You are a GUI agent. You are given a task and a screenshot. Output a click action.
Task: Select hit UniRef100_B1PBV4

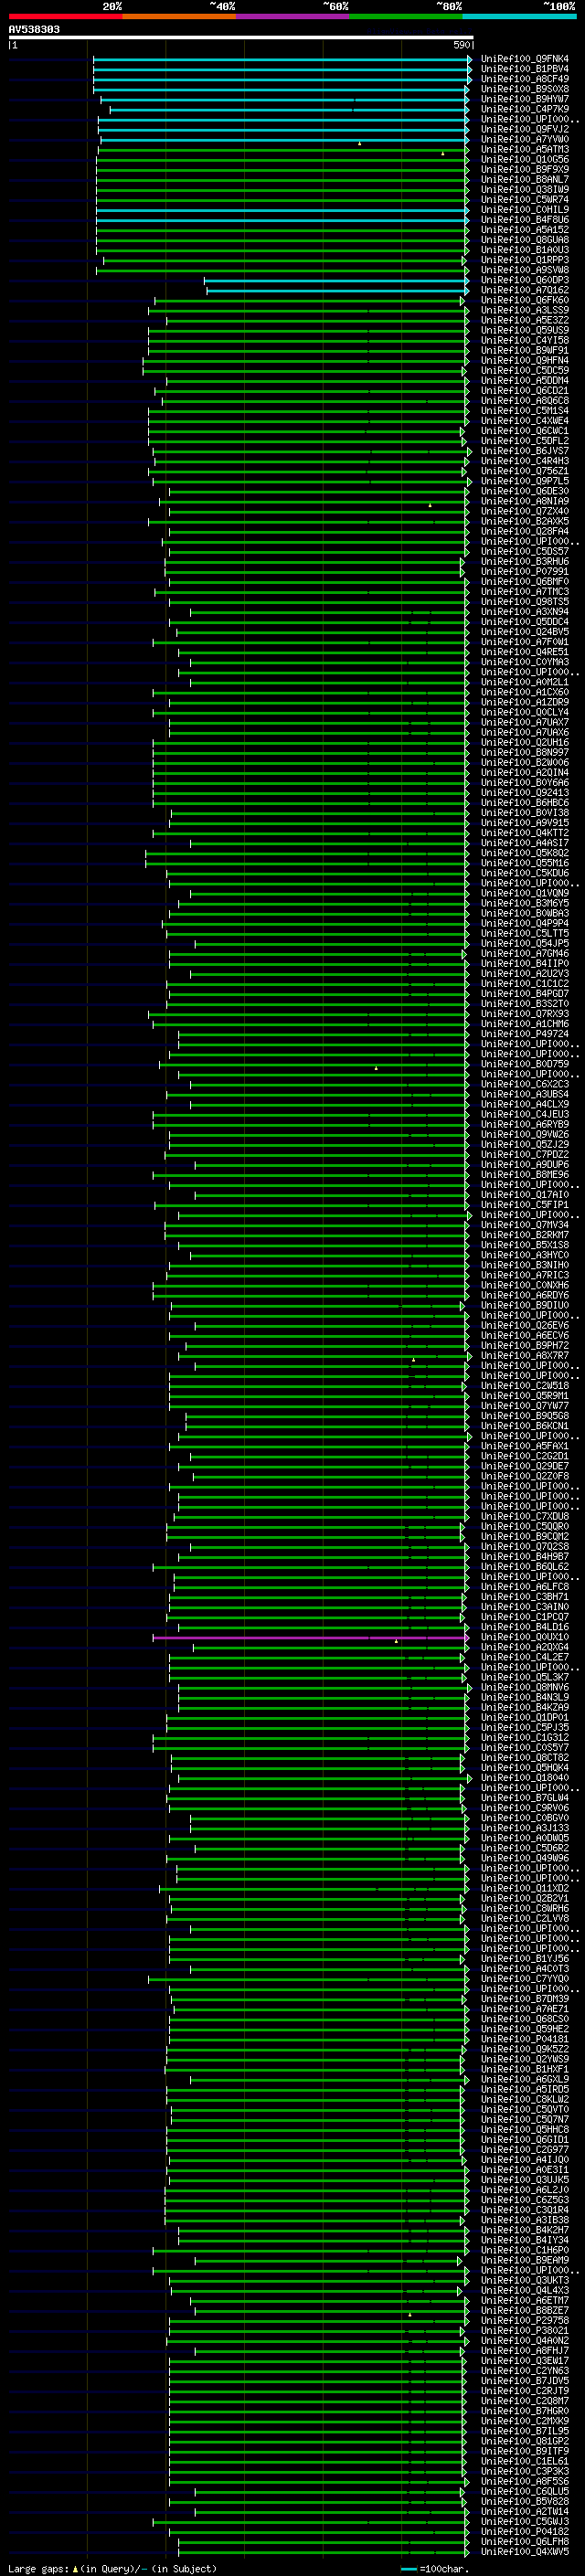click(525, 69)
